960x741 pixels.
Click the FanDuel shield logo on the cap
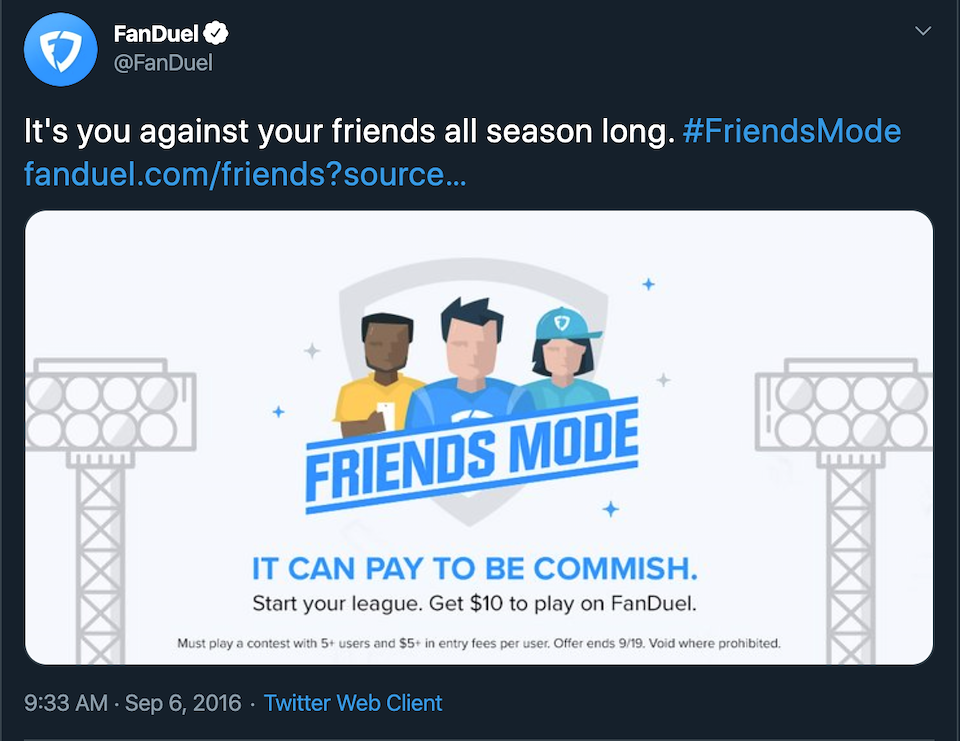[562, 324]
